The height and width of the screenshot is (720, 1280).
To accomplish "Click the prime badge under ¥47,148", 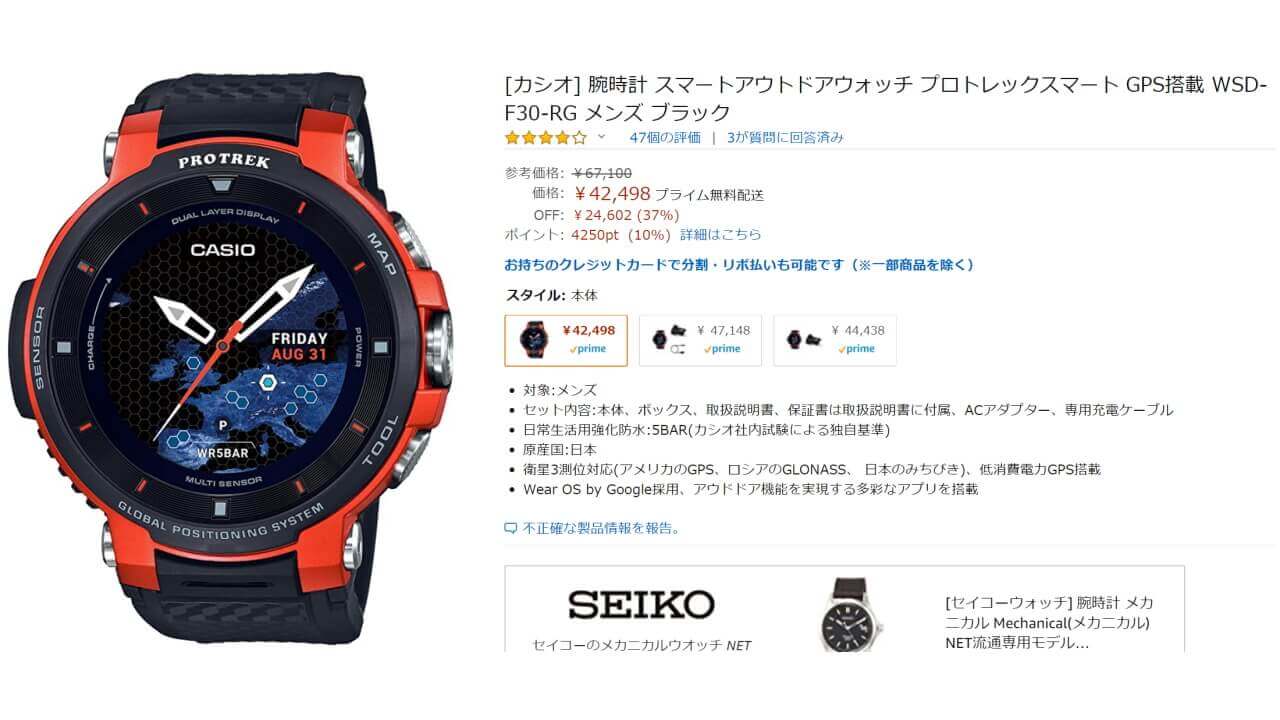I will (x=722, y=349).
